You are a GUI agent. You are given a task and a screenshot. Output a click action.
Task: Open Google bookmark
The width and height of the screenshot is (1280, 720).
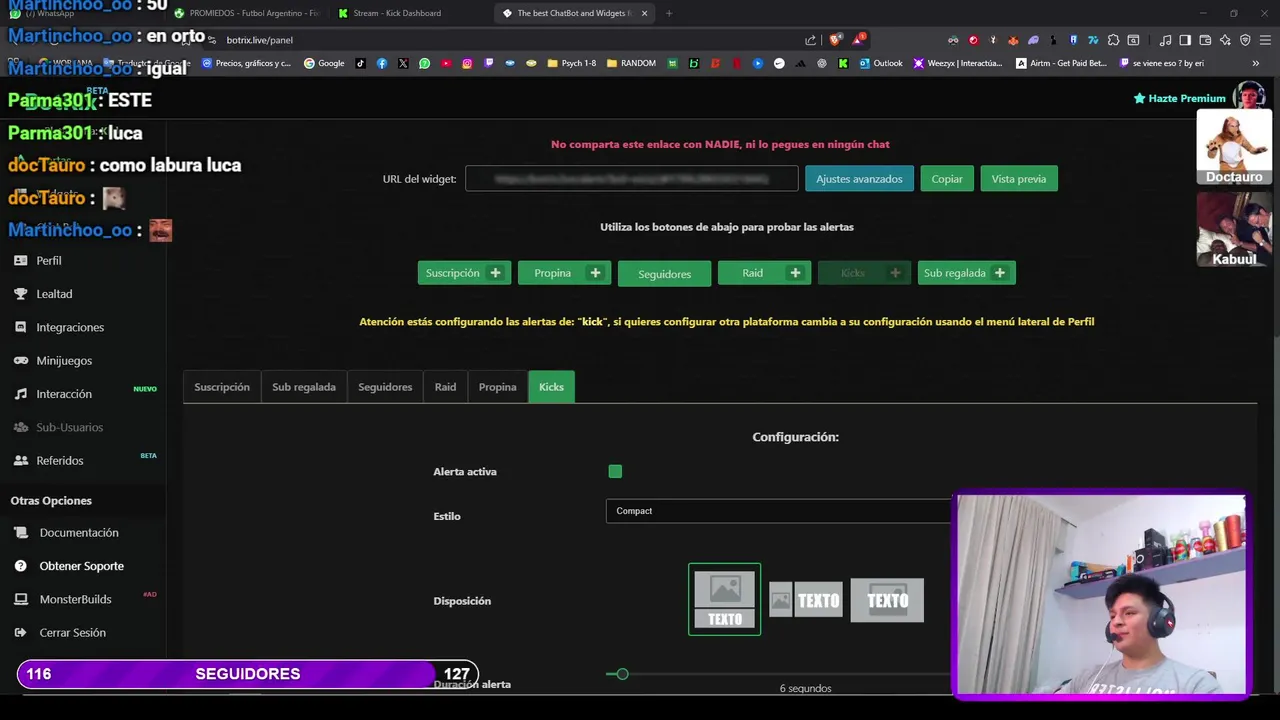[x=324, y=63]
